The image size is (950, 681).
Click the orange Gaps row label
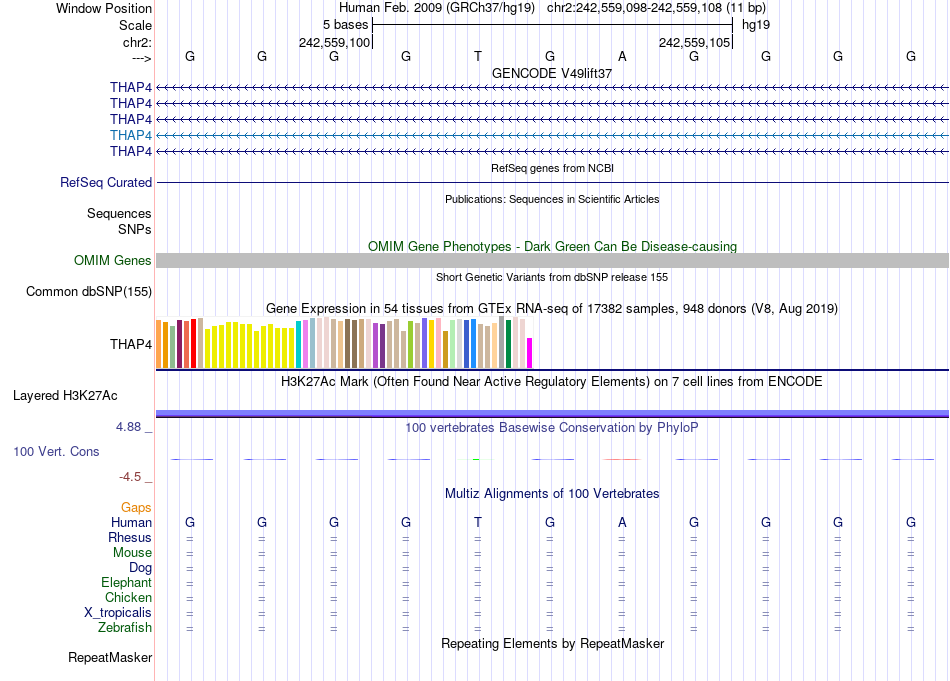click(x=136, y=507)
